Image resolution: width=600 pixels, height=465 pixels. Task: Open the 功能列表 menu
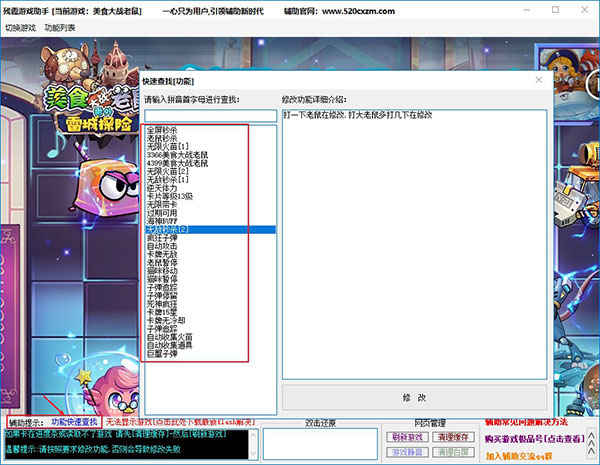pos(59,28)
